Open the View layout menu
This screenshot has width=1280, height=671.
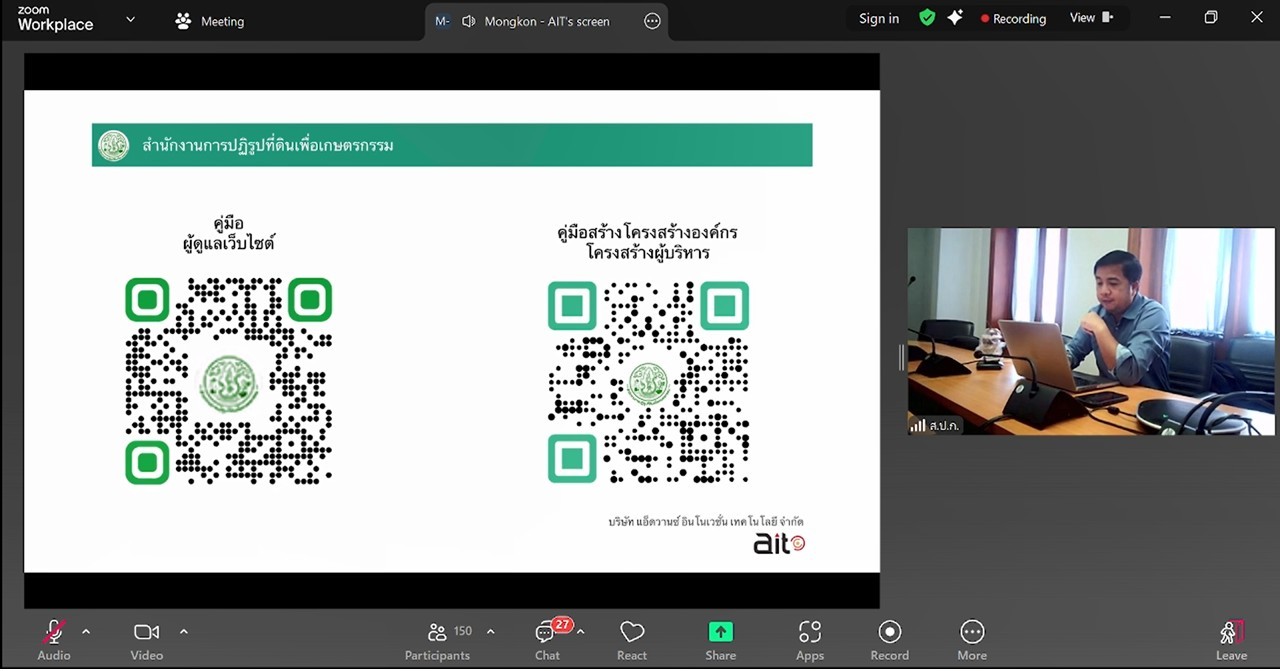point(1090,18)
